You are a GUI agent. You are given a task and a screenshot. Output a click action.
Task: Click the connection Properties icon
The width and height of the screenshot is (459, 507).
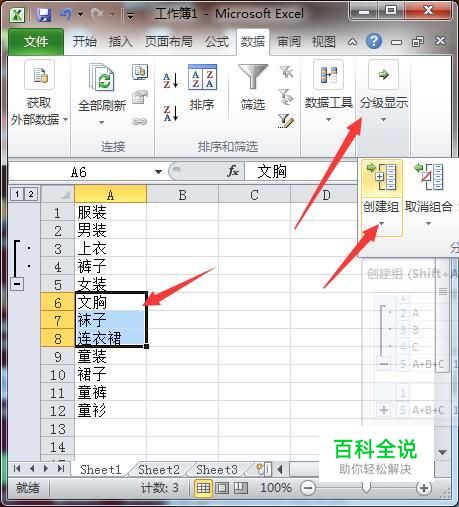pos(140,97)
